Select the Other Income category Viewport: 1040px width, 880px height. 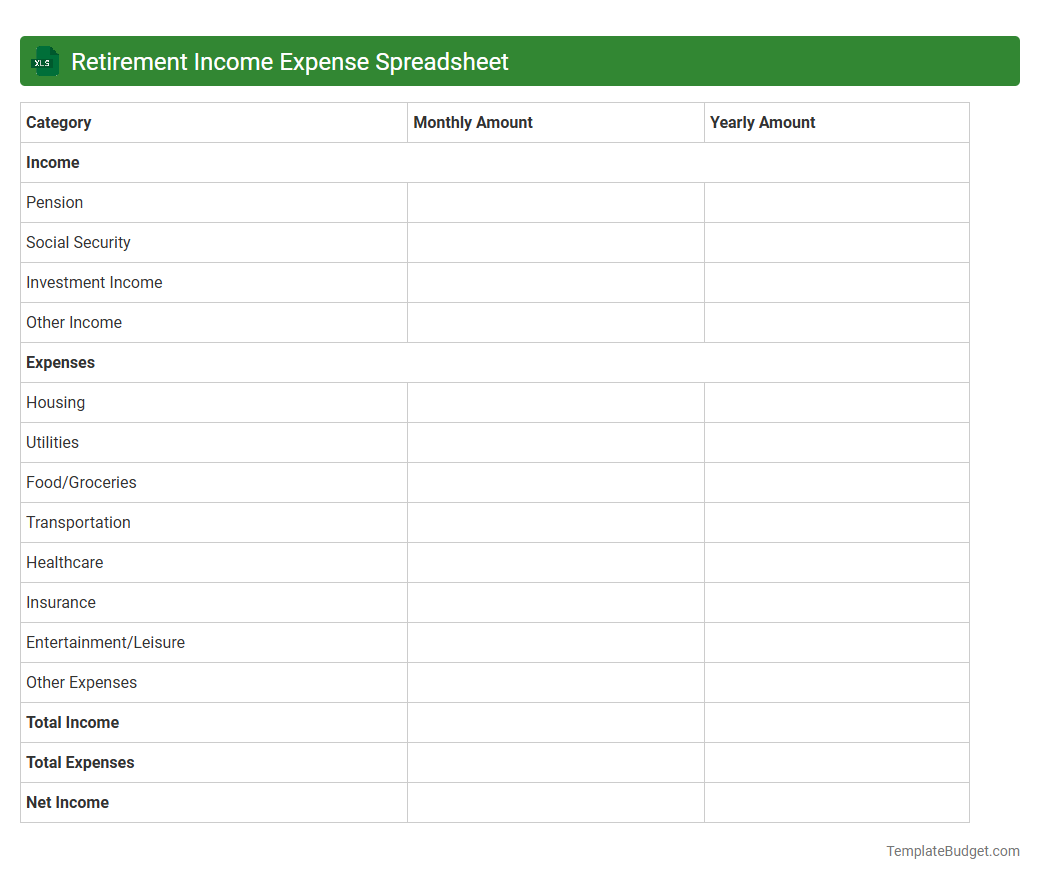[x=74, y=322]
